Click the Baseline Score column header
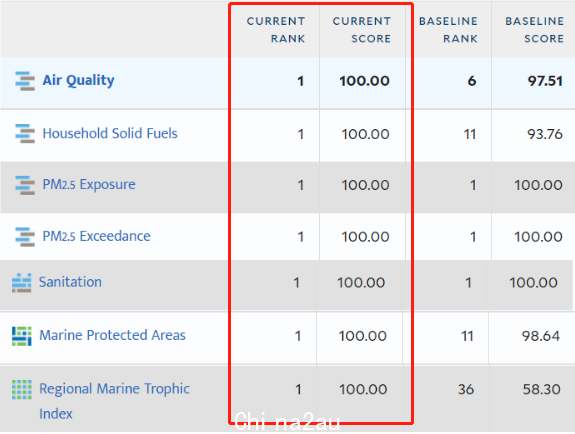Screen dimensions: 575x434 point(534,30)
